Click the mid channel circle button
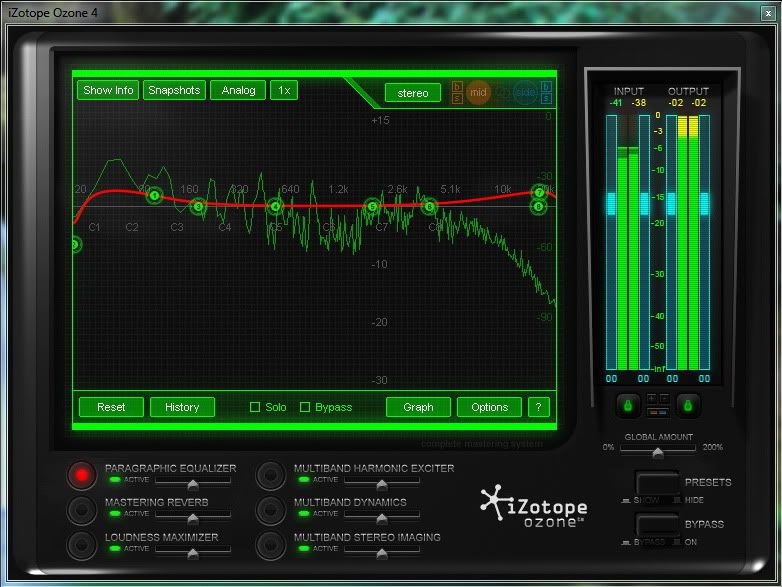 (x=478, y=92)
